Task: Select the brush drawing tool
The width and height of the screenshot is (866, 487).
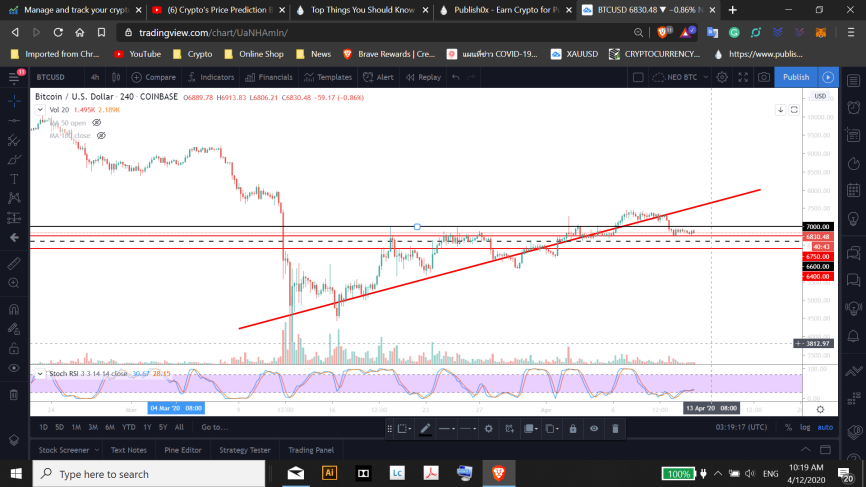Action: point(14,160)
